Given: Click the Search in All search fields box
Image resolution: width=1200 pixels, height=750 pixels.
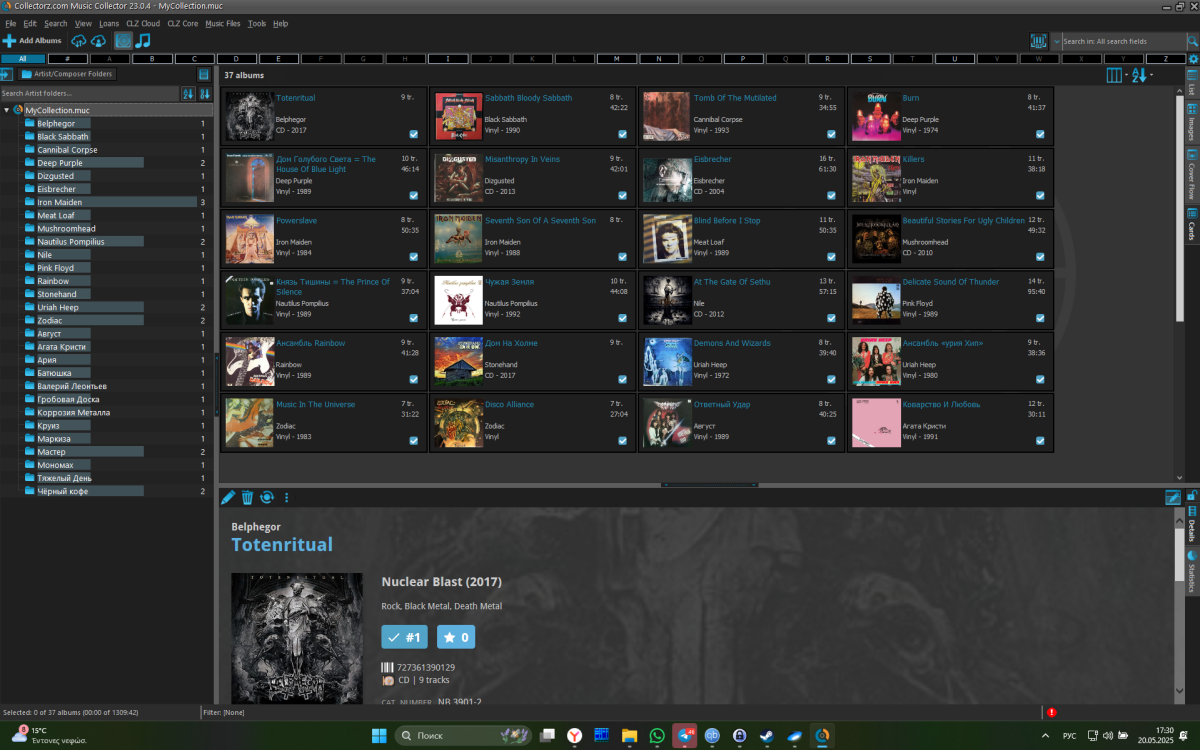Looking at the screenshot, I should coord(1124,41).
